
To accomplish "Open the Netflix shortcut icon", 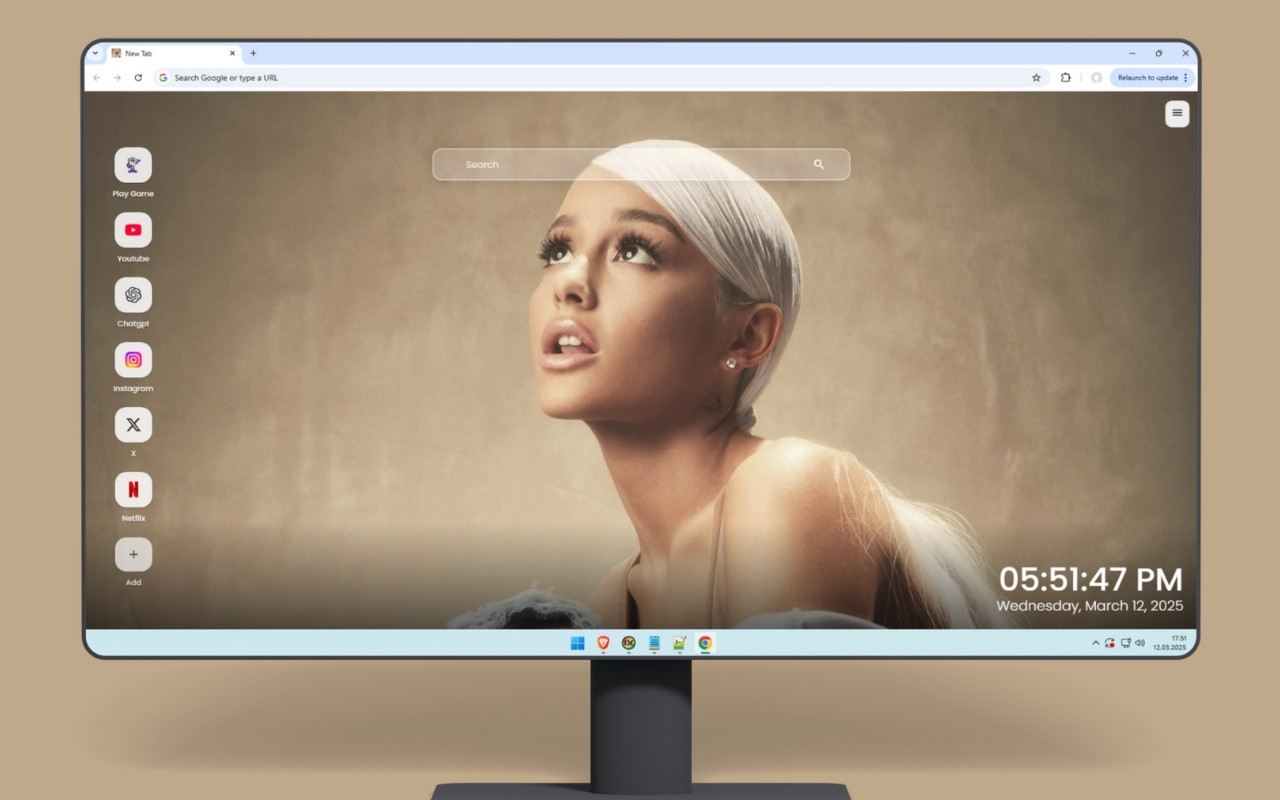I will [133, 489].
